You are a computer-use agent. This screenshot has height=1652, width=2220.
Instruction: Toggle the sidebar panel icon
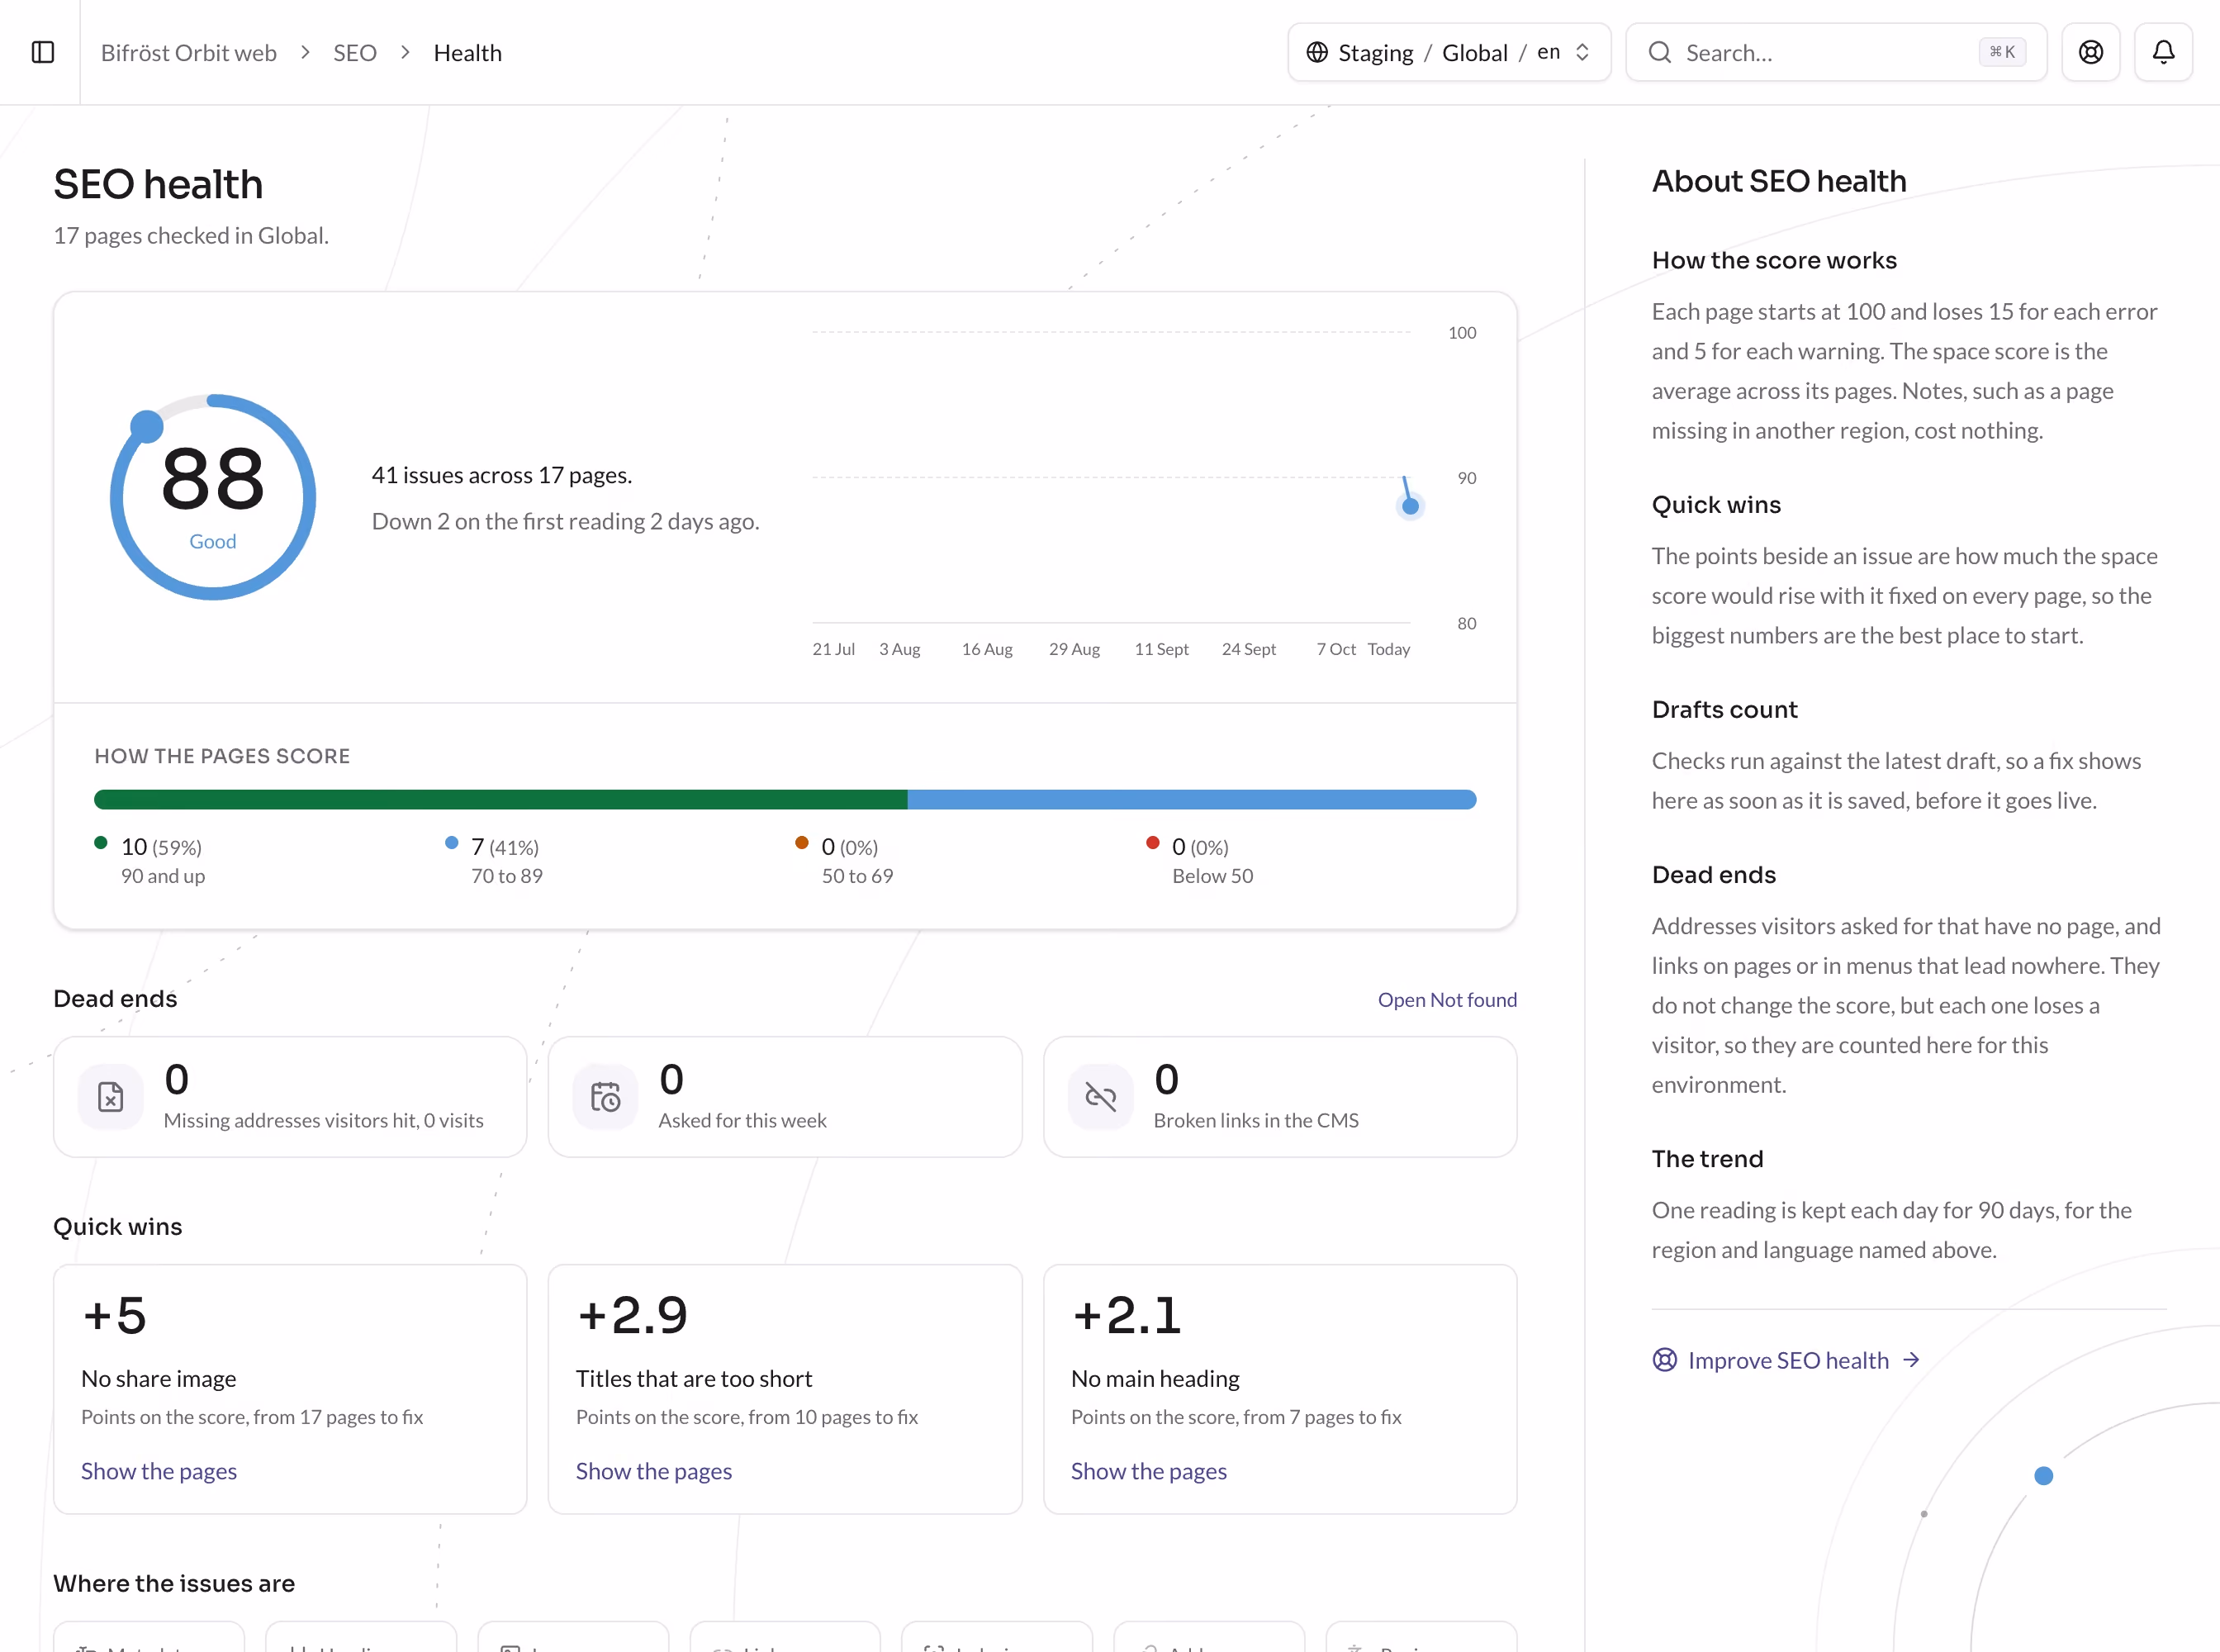coord(43,52)
